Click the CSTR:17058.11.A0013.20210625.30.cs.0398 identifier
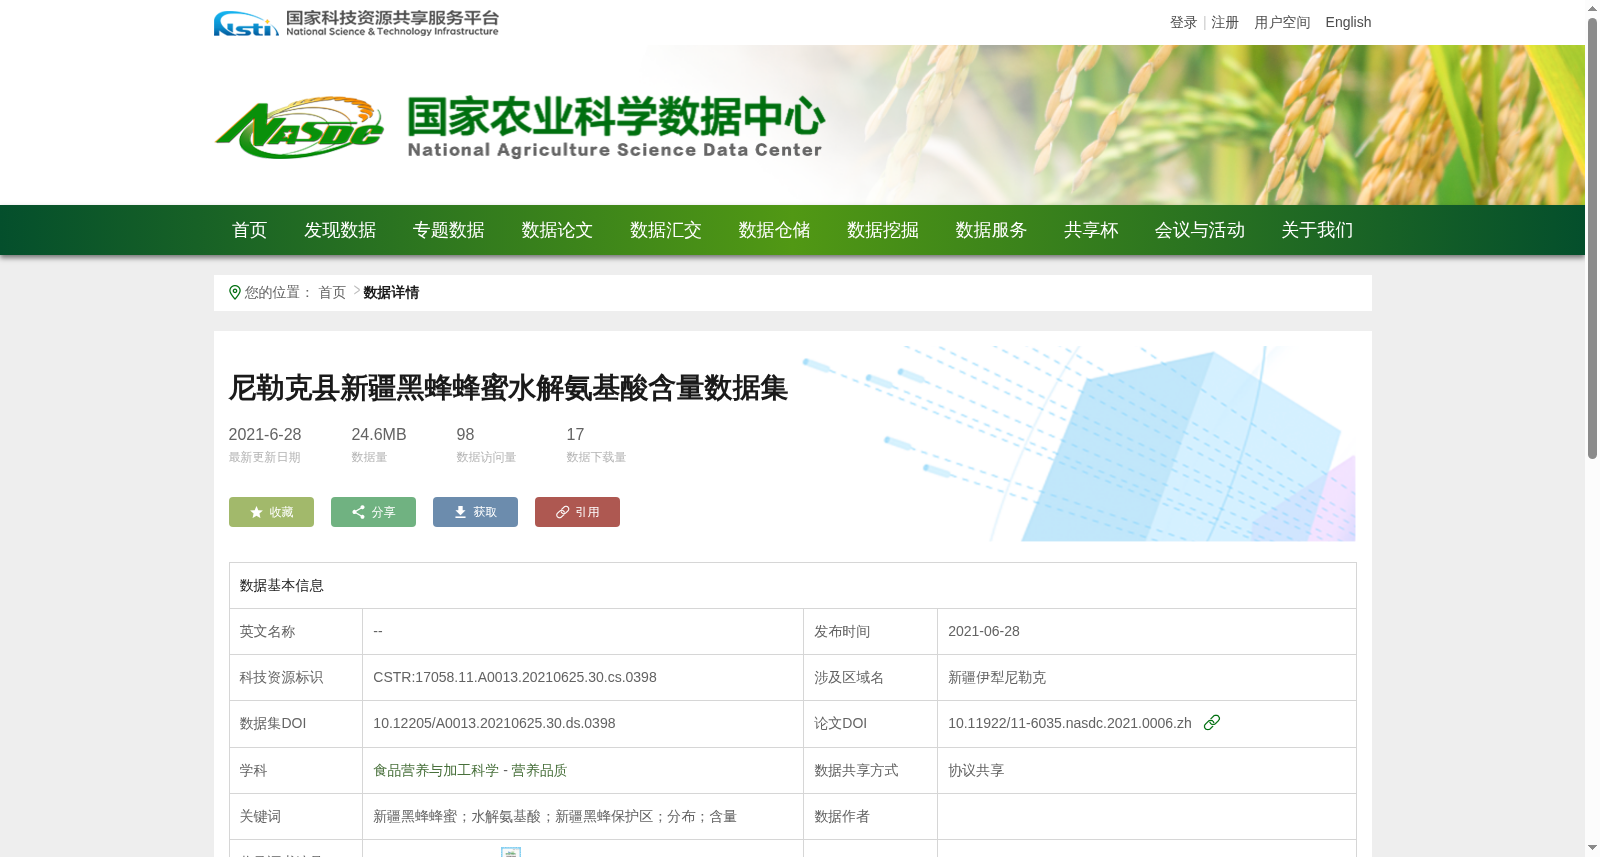Viewport: 1600px width, 857px height. click(515, 677)
